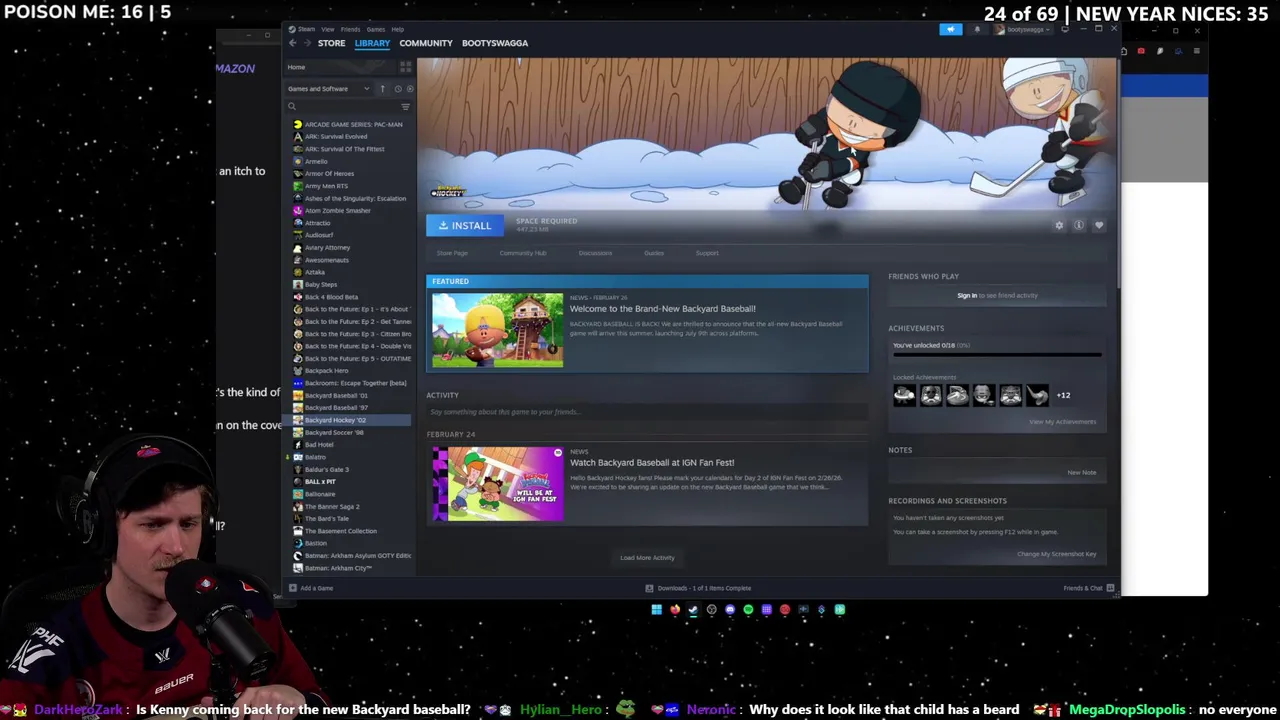The height and width of the screenshot is (720, 1280).
Task: Expand the Games and Software dropdown
Action: pyautogui.click(x=328, y=89)
